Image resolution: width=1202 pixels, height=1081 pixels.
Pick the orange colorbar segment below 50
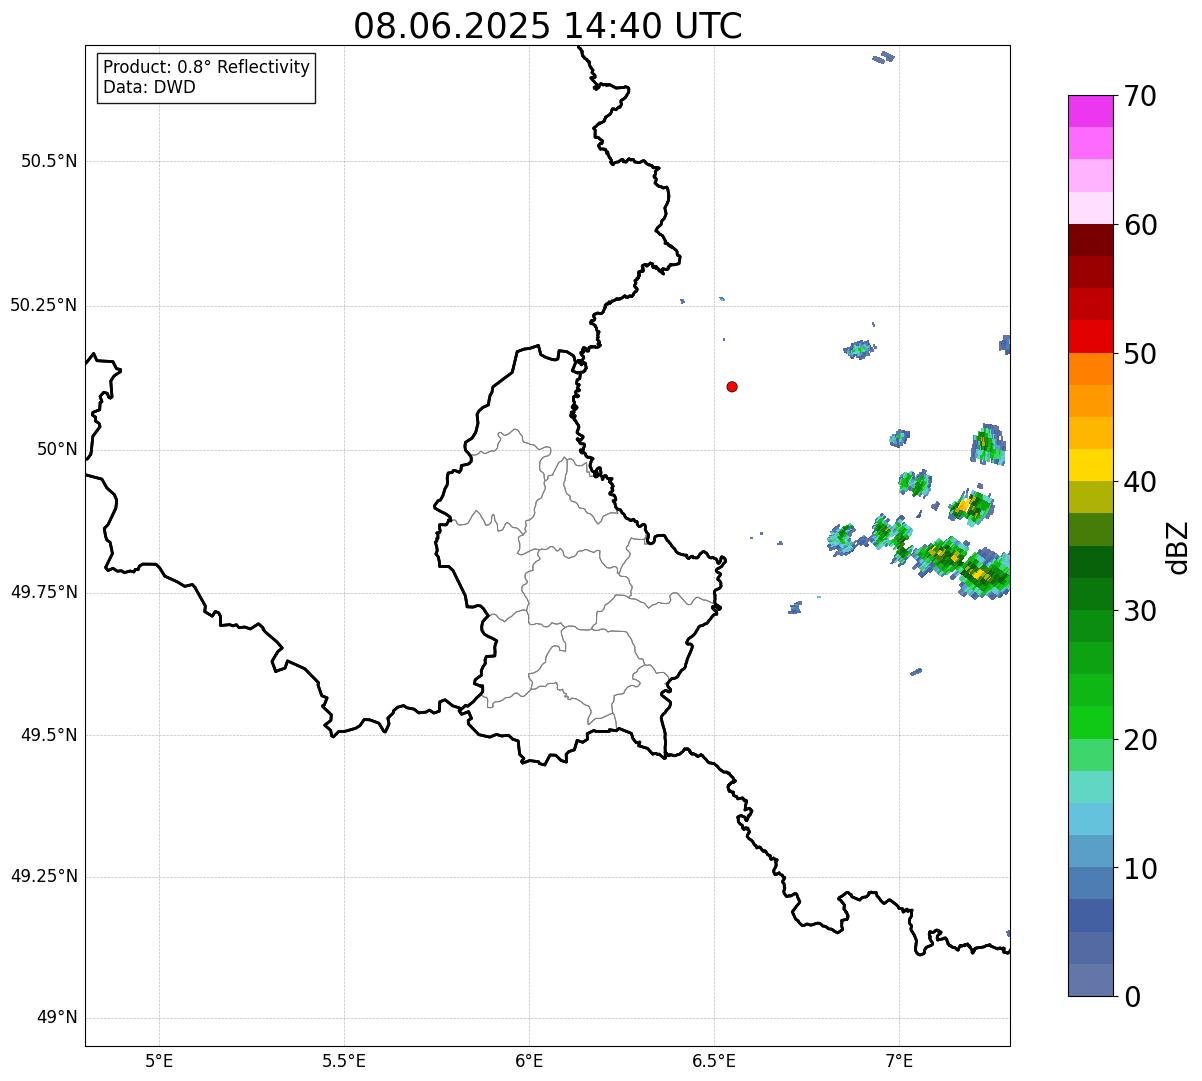click(x=1090, y=369)
